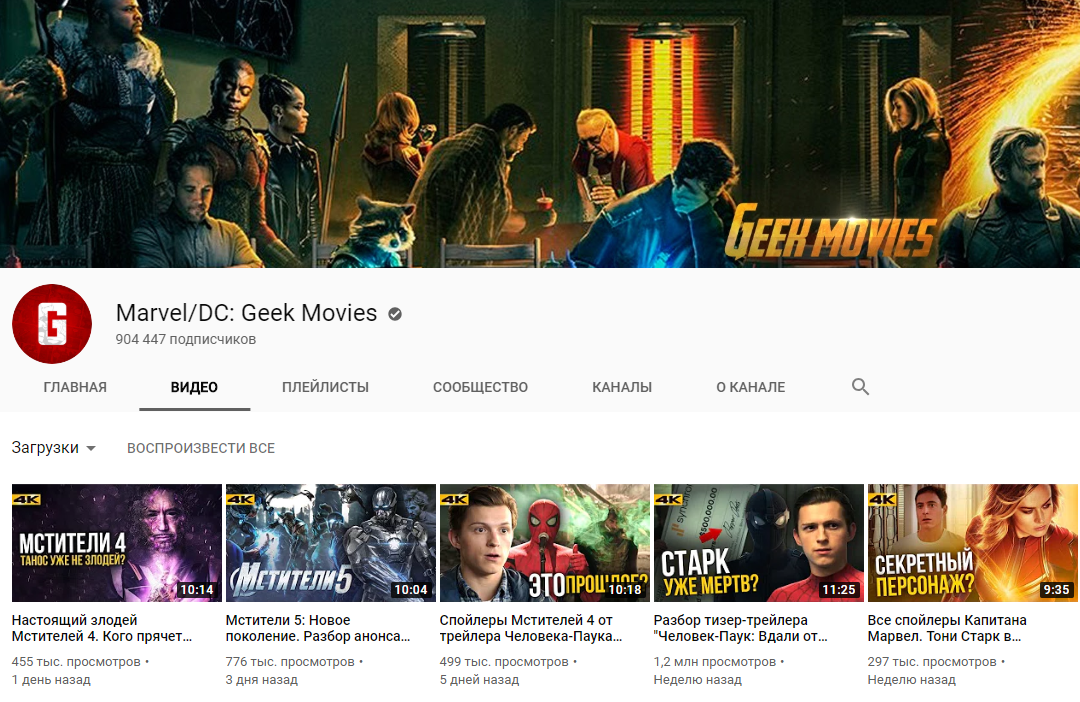Open the channel search magnifier
Viewport: 1080px width, 702px height.
coord(860,386)
